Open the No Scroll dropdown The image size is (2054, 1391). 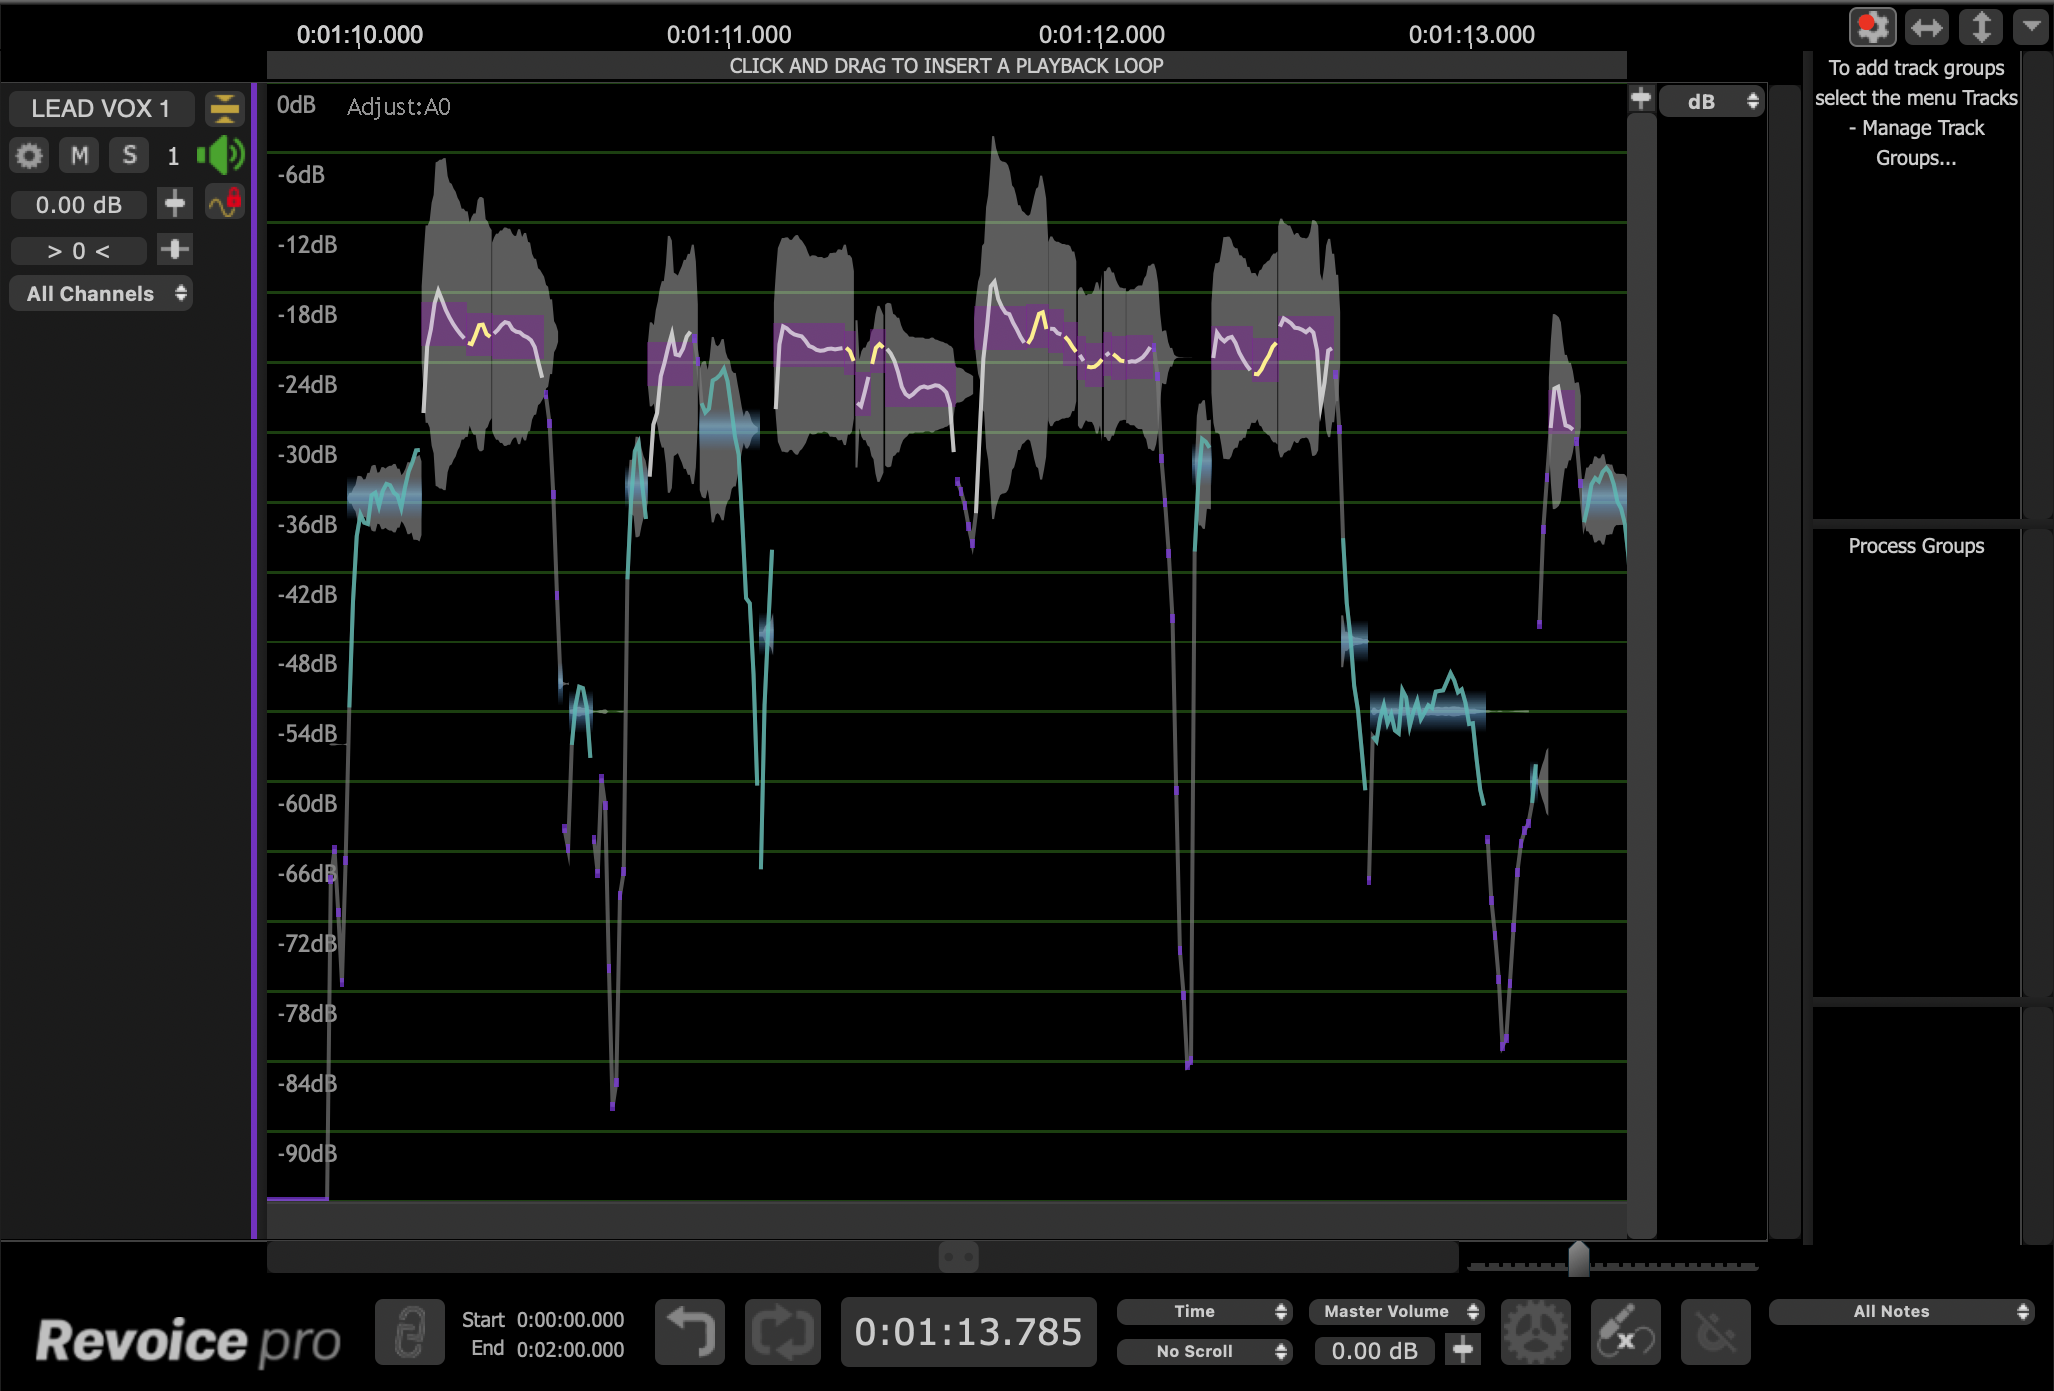click(x=1204, y=1352)
